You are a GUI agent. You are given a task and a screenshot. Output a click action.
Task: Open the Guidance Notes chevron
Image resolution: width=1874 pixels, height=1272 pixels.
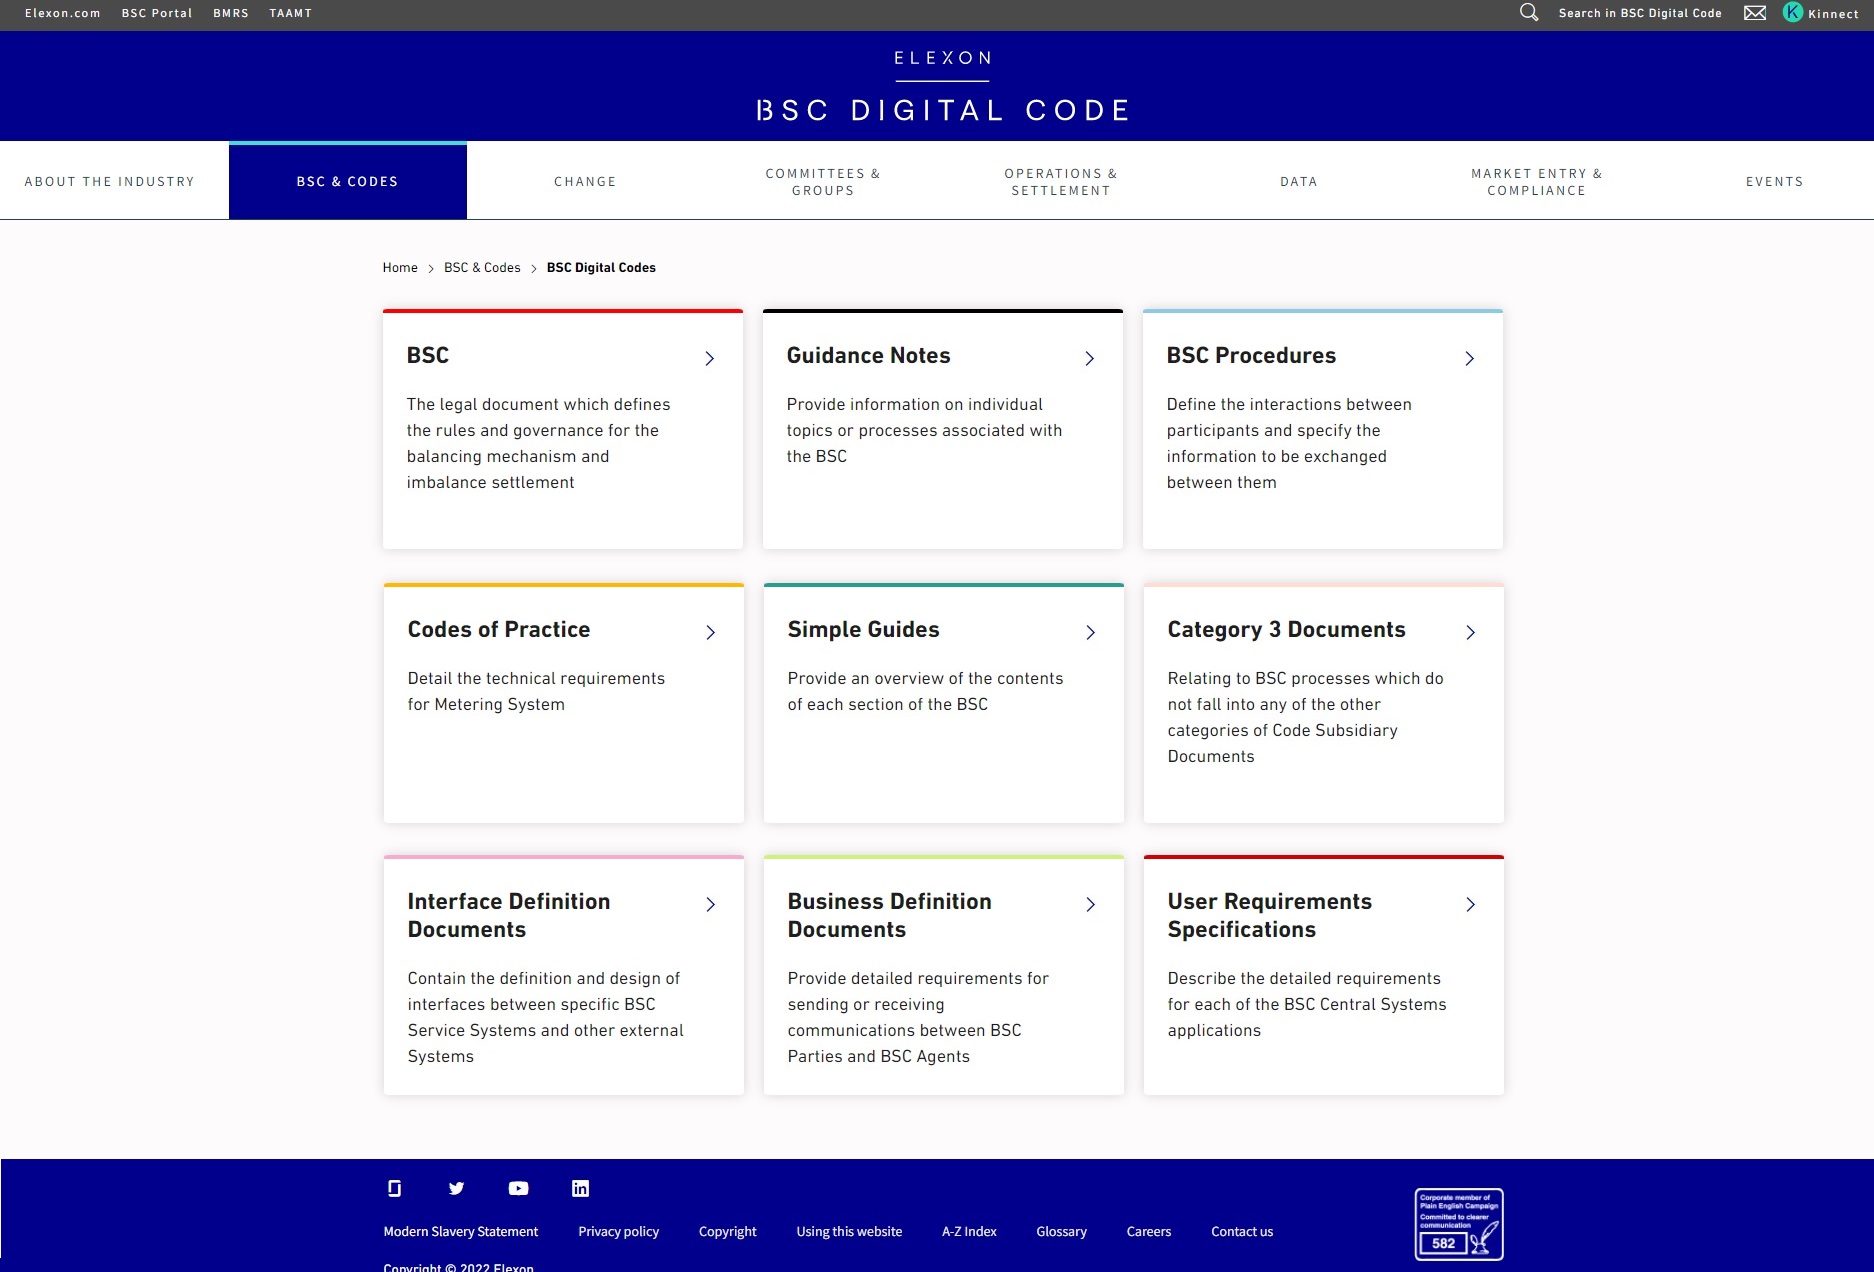[x=1089, y=358]
